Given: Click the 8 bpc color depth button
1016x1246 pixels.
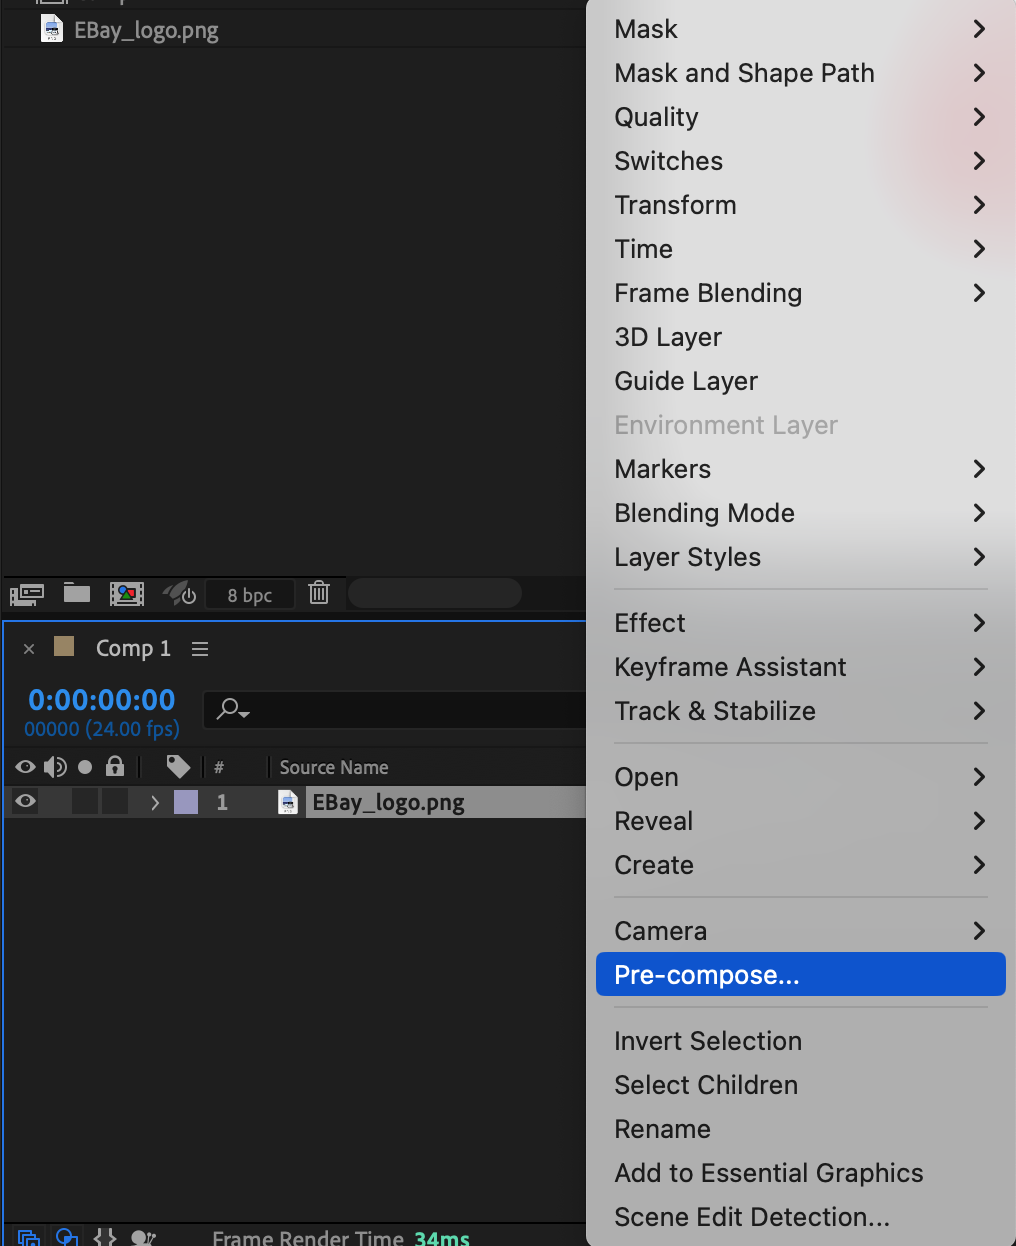Looking at the screenshot, I should [x=250, y=595].
